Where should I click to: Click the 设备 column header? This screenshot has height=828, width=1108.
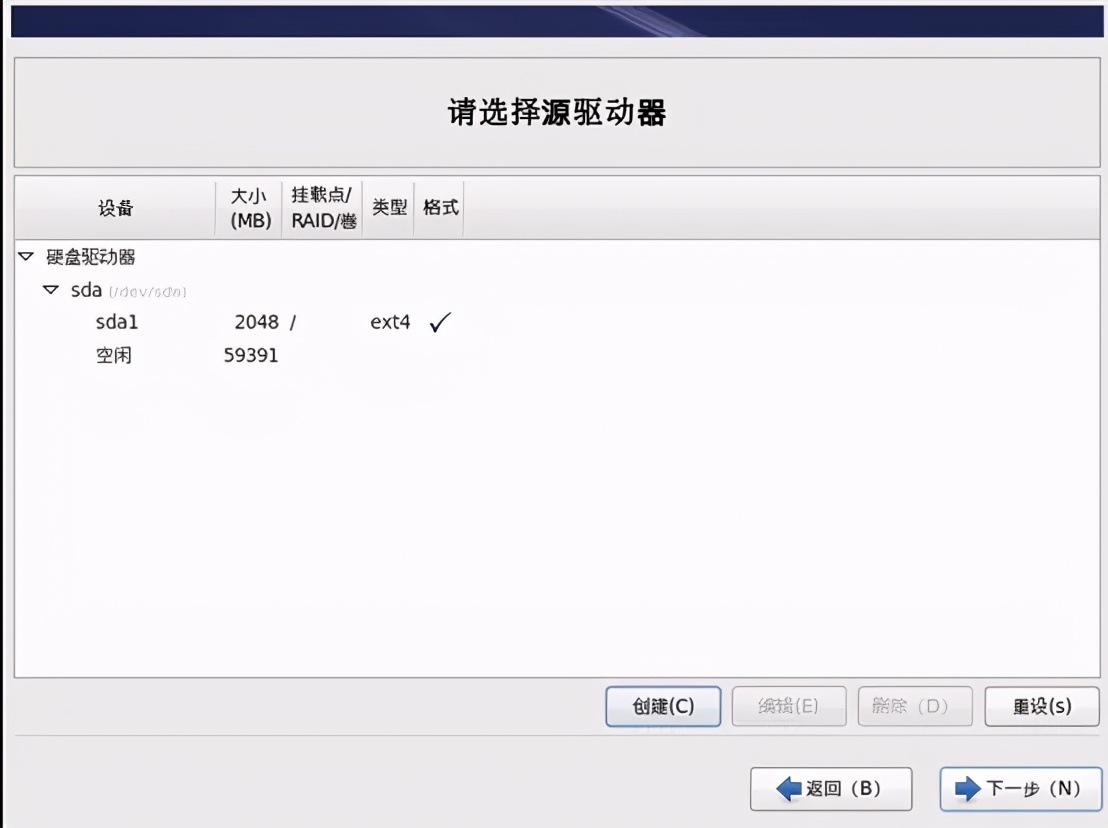(x=115, y=208)
